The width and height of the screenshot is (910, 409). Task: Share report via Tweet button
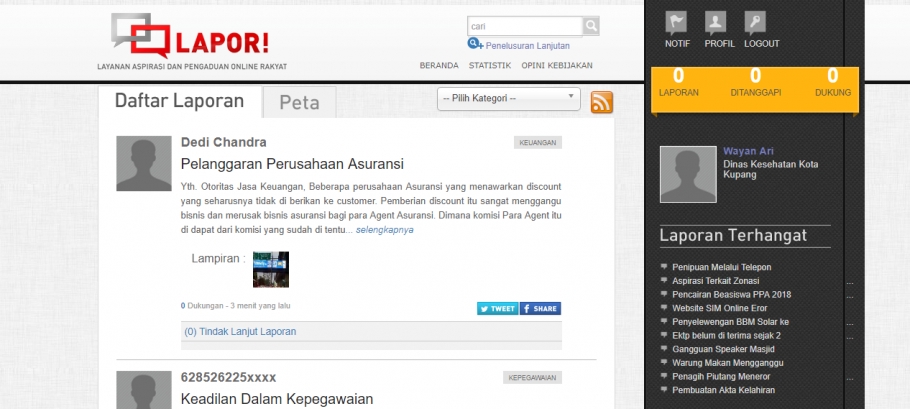pyautogui.click(x=497, y=309)
